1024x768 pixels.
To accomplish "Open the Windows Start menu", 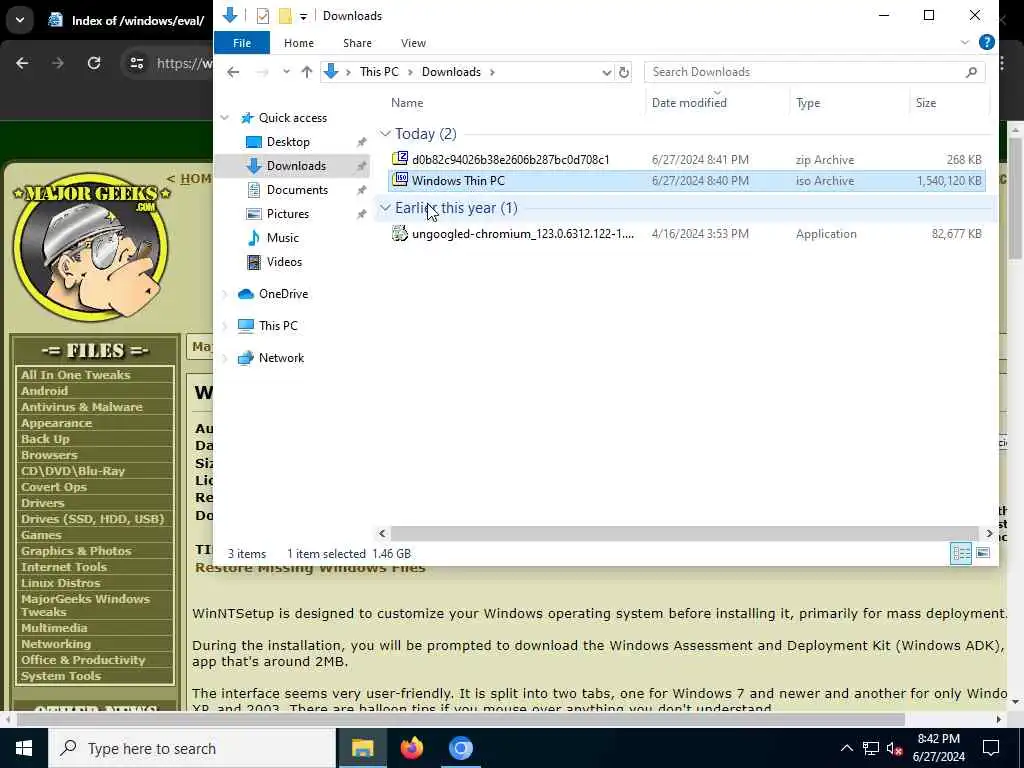I will point(24,748).
